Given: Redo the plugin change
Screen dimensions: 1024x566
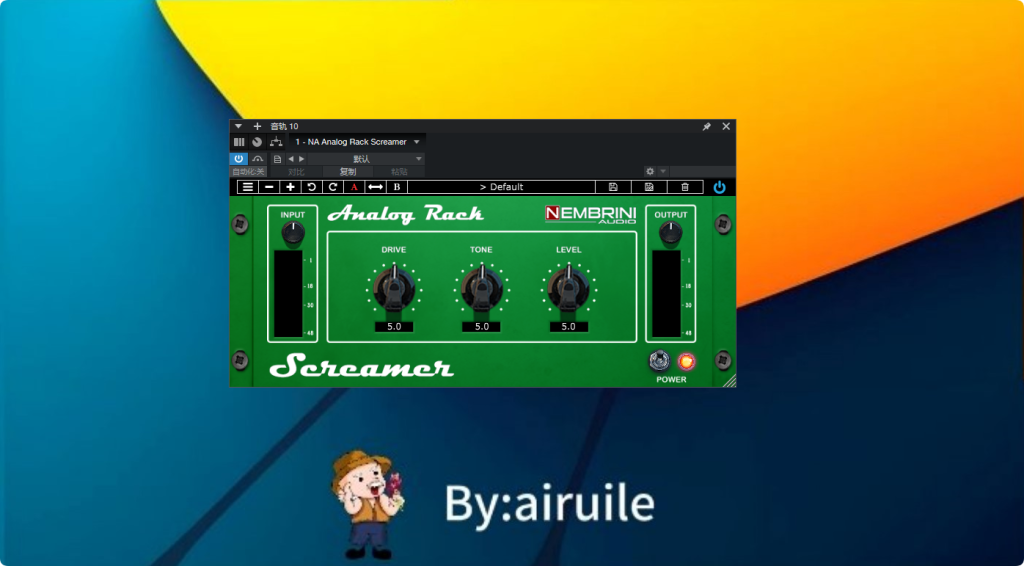Looking at the screenshot, I should (332, 187).
